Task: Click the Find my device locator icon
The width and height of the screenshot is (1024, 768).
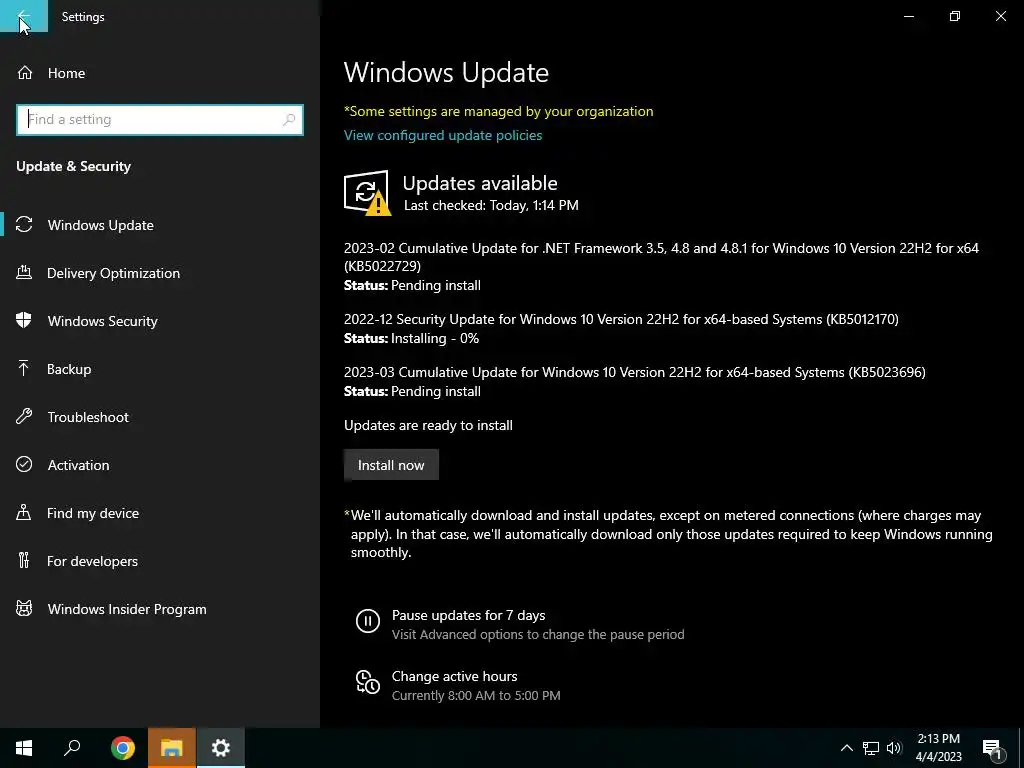Action: (24, 513)
